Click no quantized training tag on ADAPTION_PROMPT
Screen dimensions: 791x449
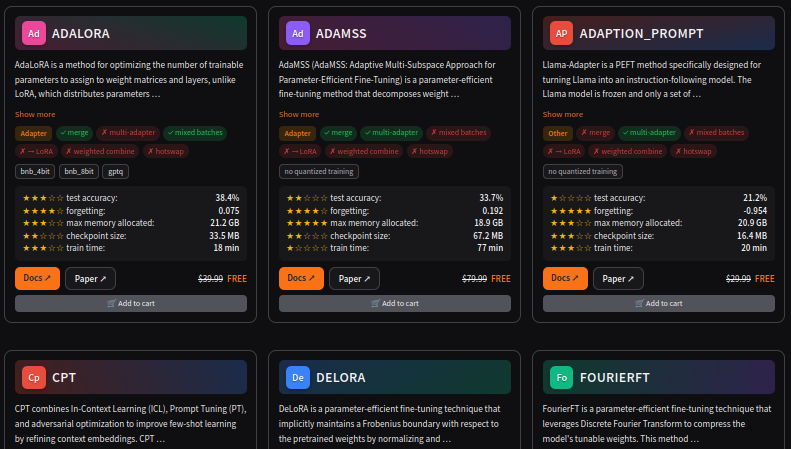(583, 172)
